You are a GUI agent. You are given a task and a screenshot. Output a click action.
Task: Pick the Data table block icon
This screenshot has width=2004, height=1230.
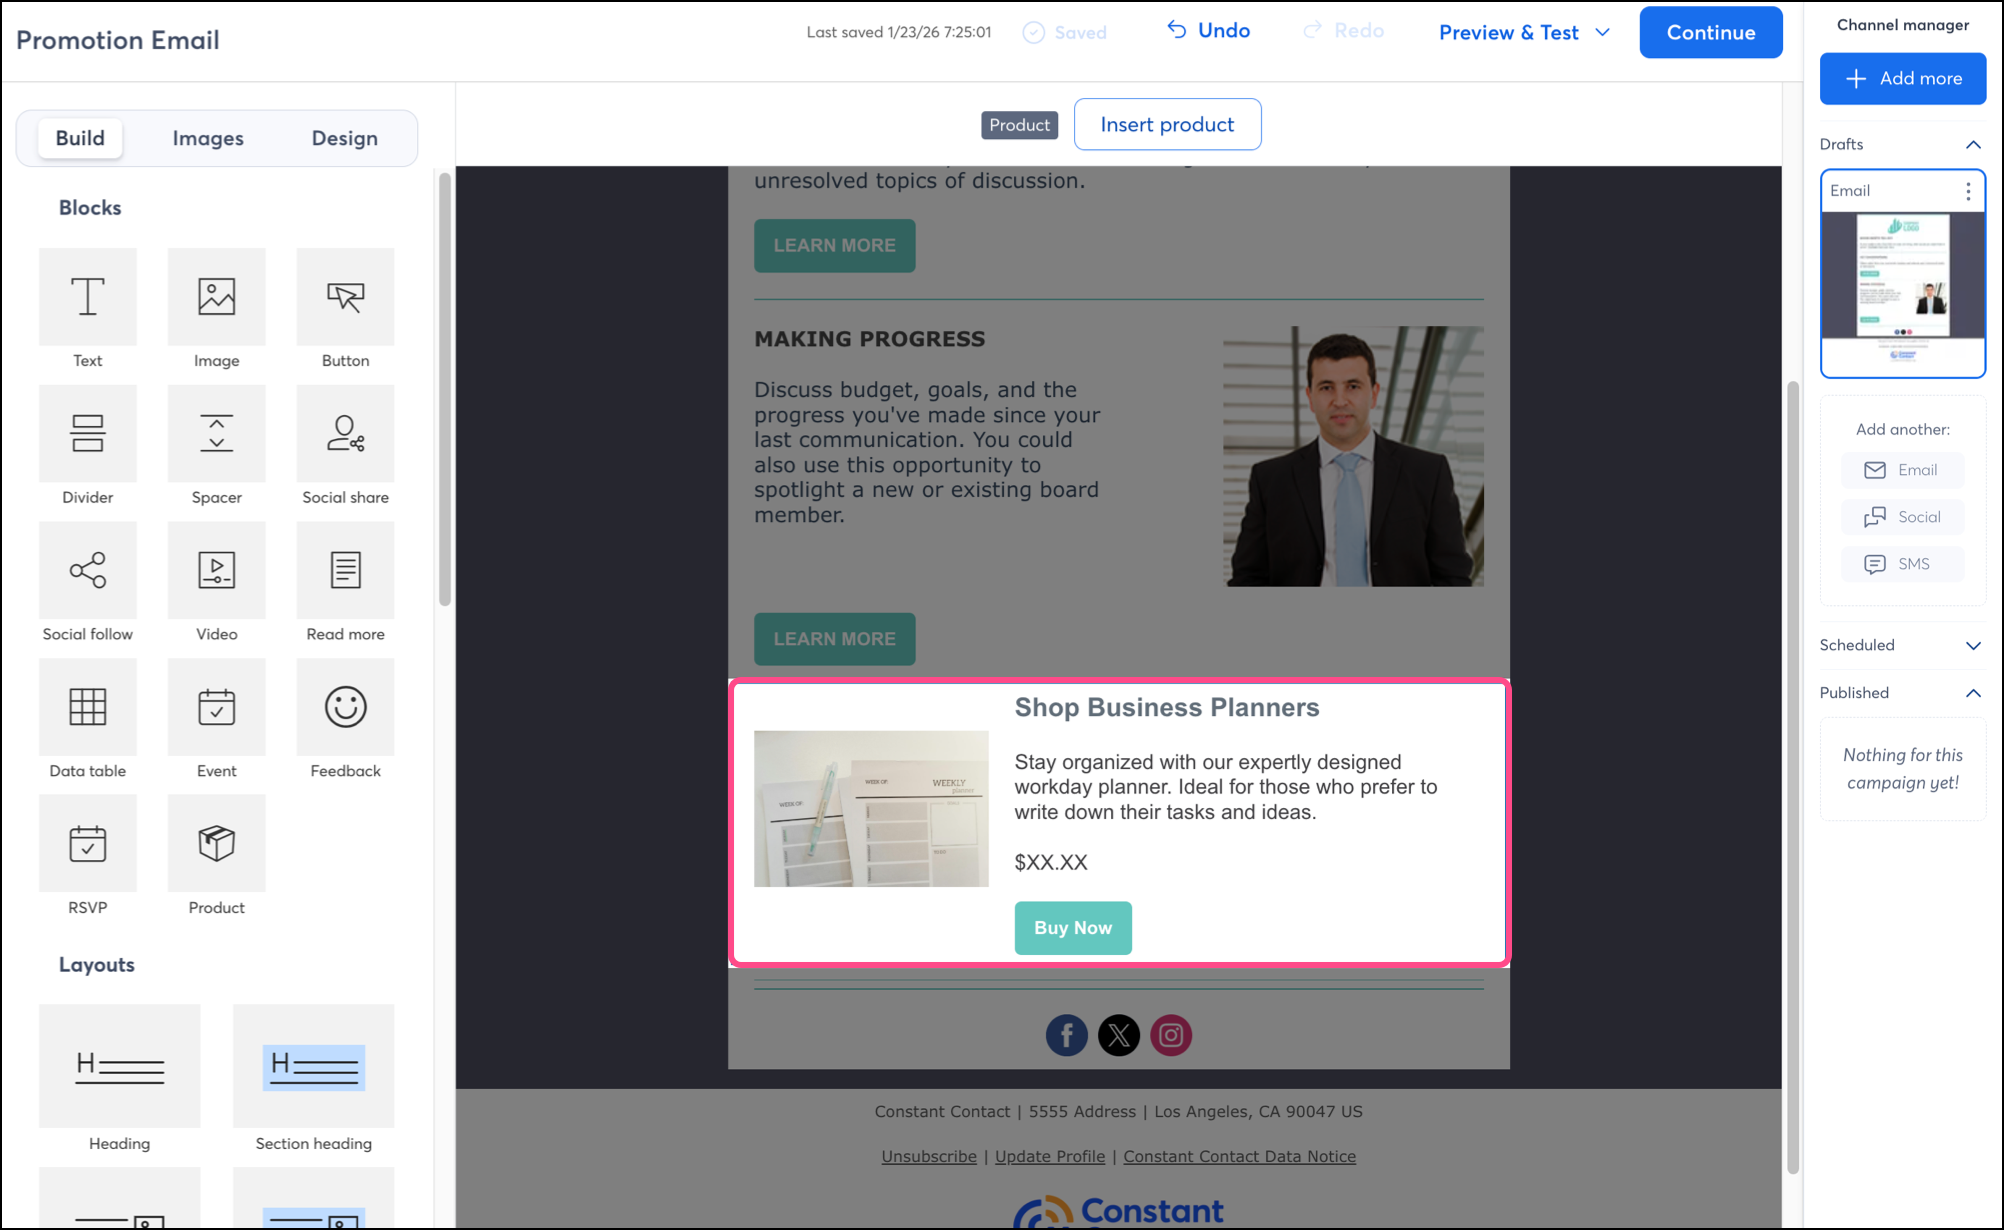point(88,707)
